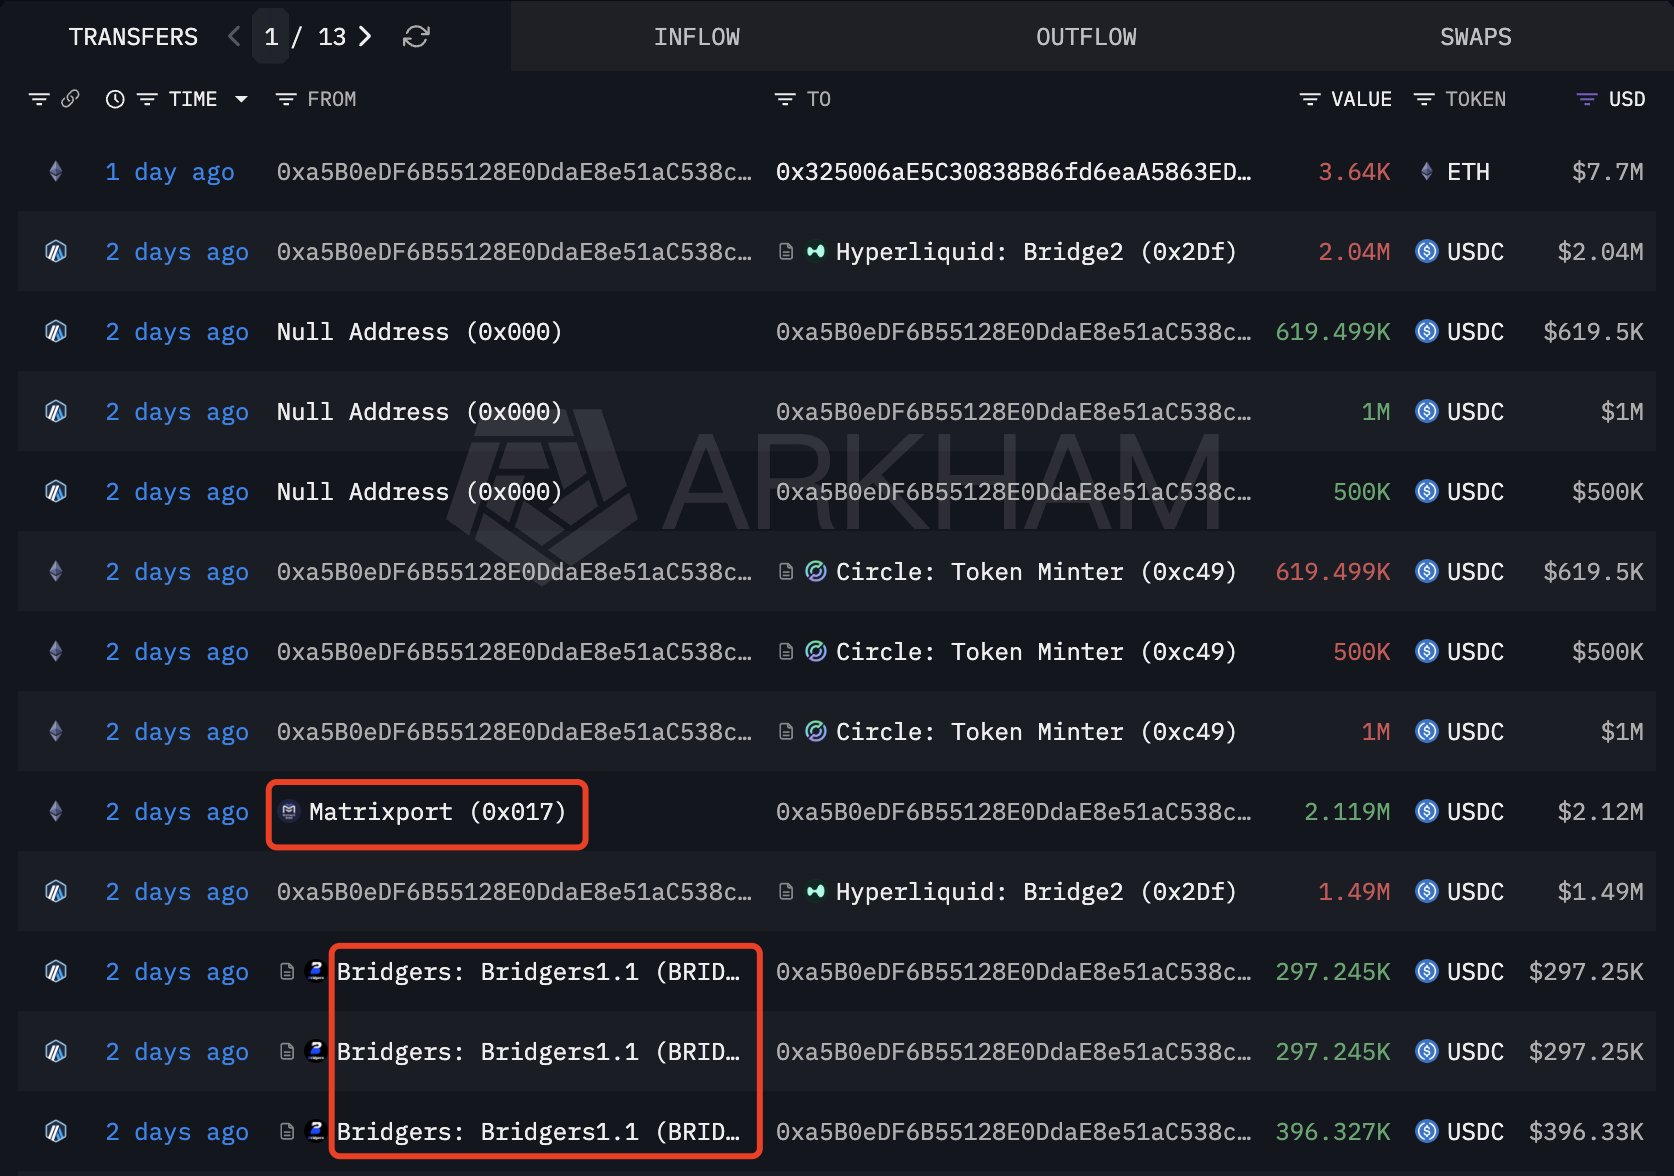Image resolution: width=1674 pixels, height=1176 pixels.
Task: Click the Ethereum chain icon in the Matrixport row
Action: point(56,812)
